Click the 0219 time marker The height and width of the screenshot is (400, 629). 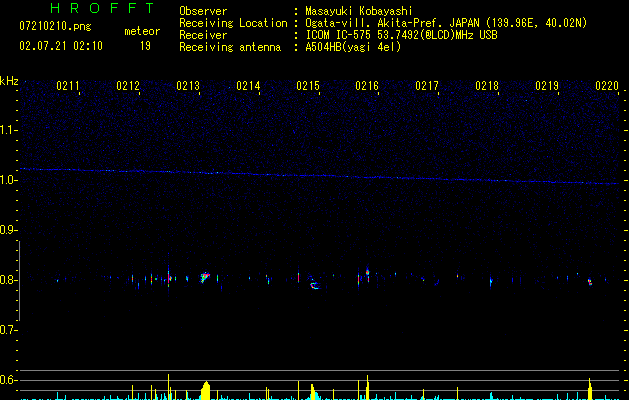547,86
